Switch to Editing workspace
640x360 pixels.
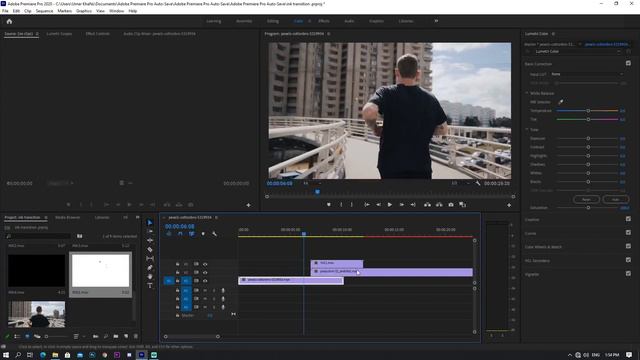coord(273,21)
